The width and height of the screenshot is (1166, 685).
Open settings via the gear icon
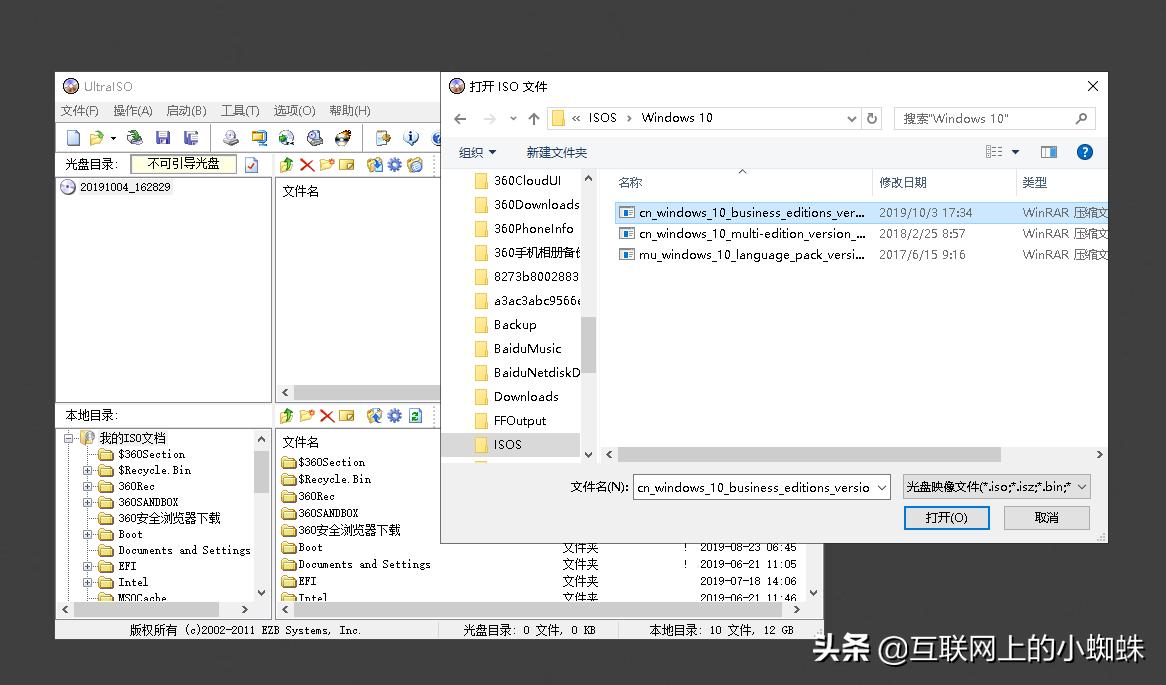click(x=393, y=164)
